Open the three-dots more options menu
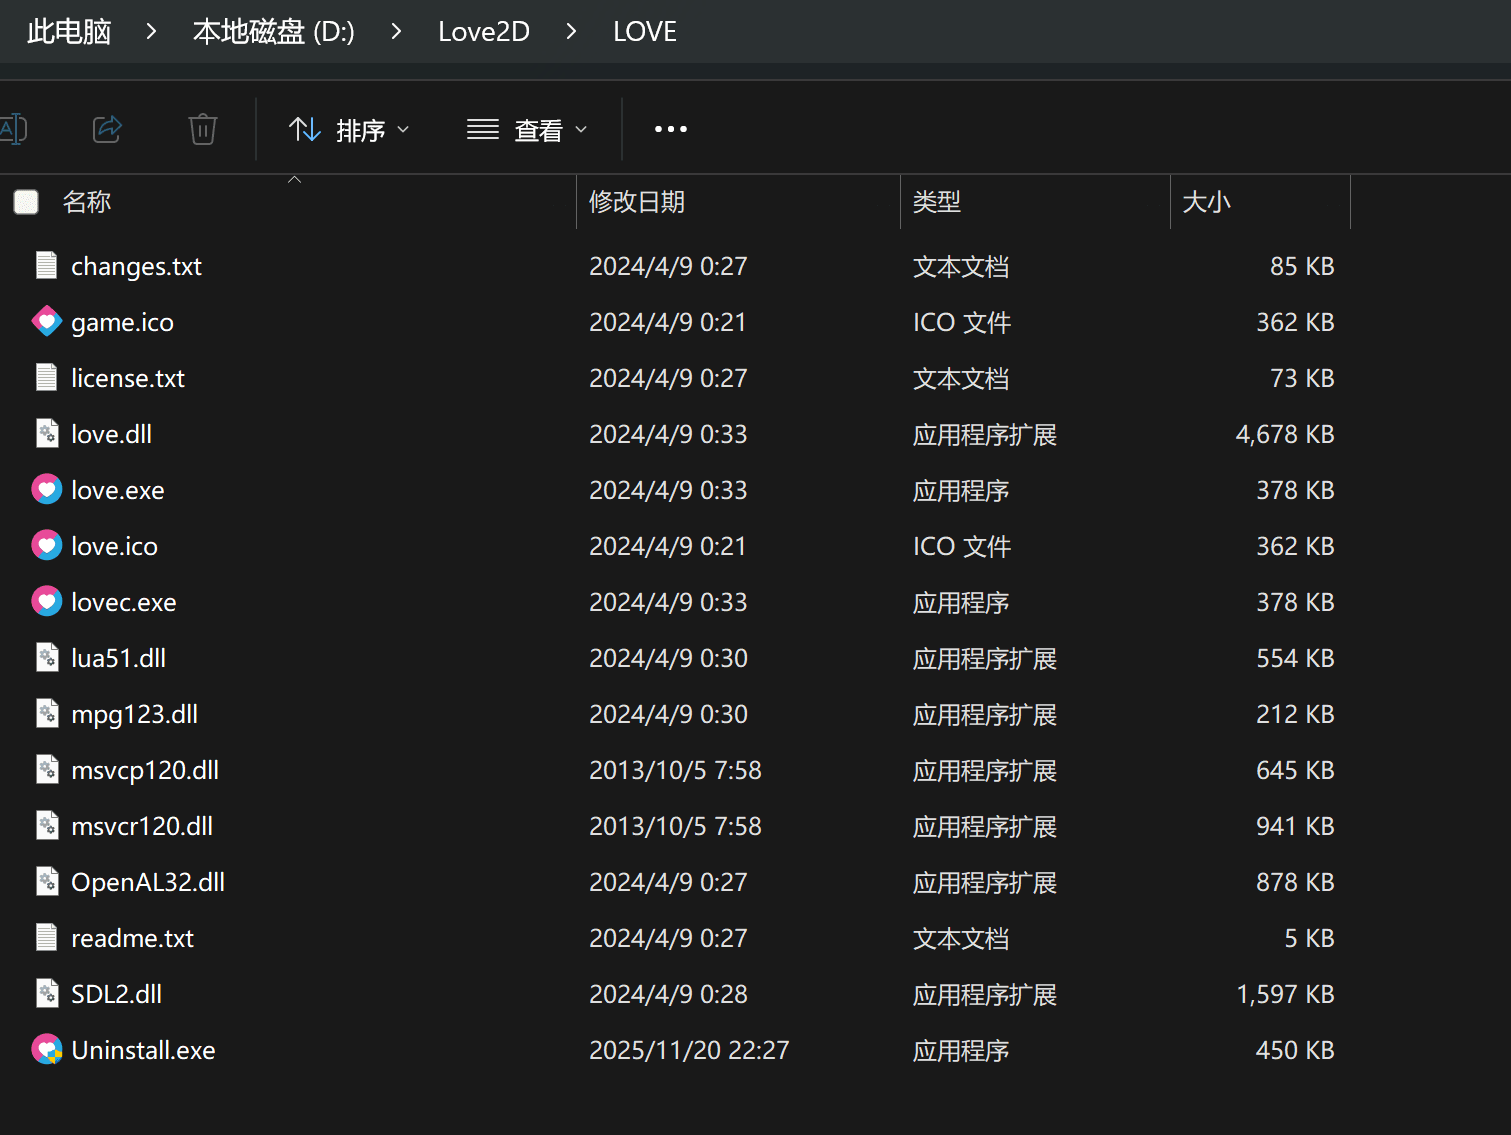Viewport: 1511px width, 1135px height. [x=670, y=129]
